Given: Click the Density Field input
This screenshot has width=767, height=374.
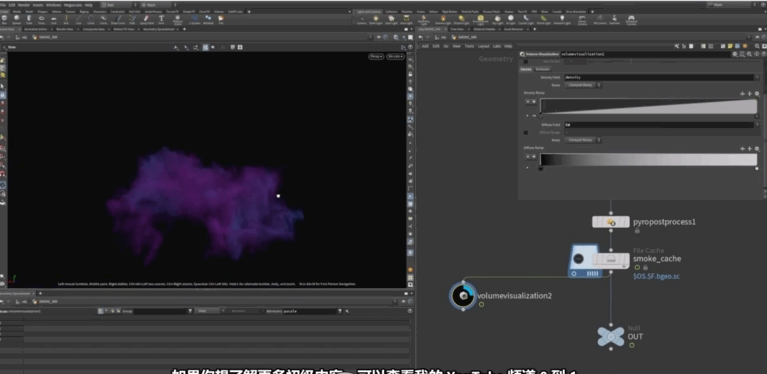Looking at the screenshot, I should 659,77.
